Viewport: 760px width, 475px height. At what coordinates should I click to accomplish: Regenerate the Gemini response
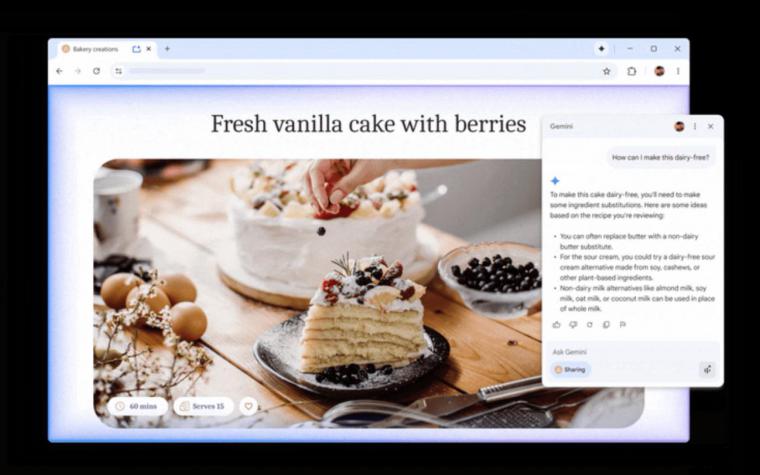coord(589,324)
